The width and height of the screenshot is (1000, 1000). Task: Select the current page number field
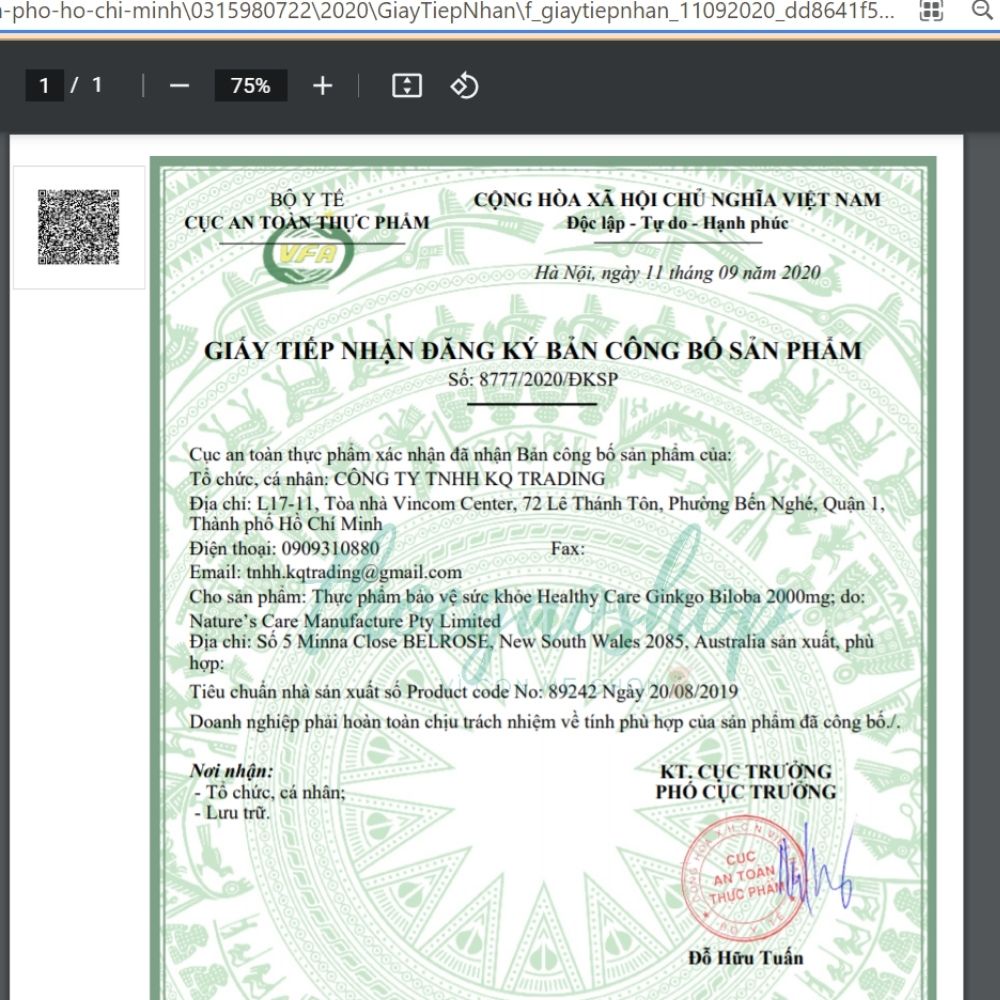pos(44,86)
